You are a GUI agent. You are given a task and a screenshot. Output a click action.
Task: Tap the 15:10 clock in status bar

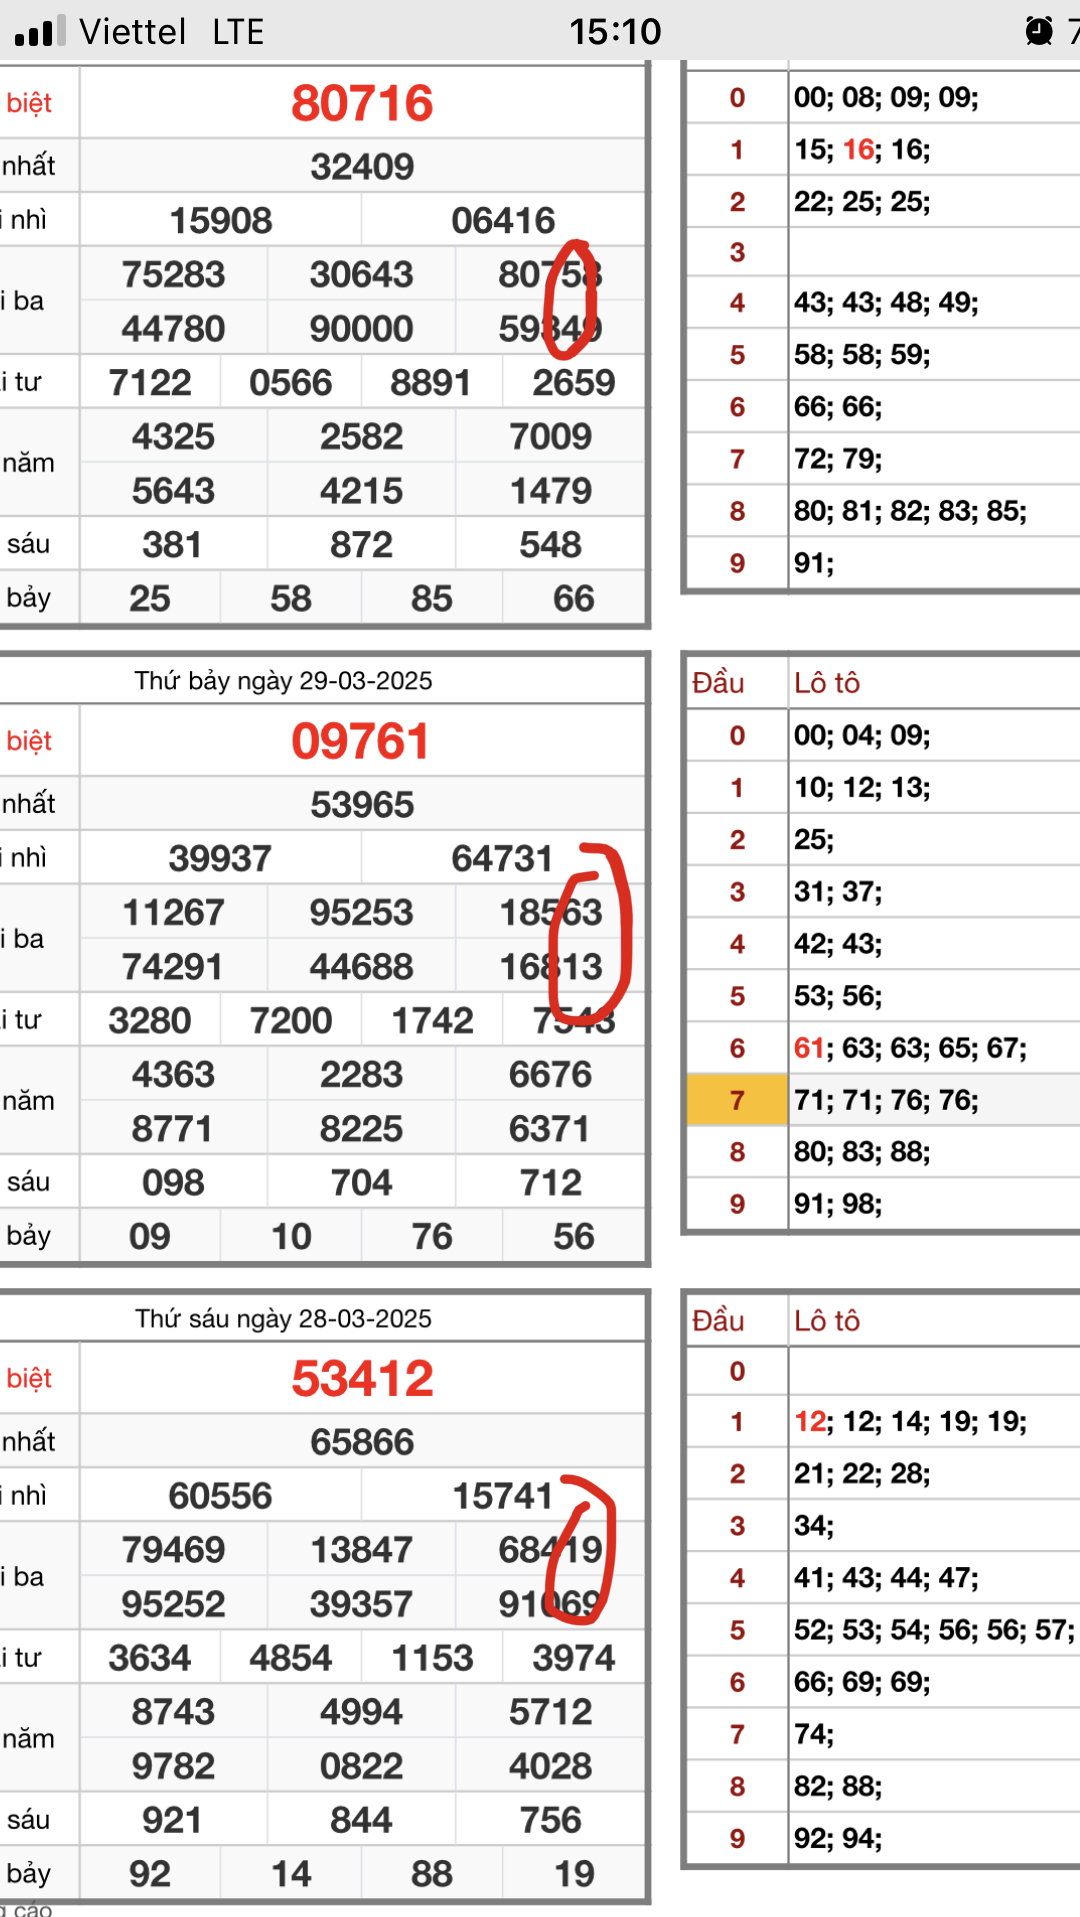pyautogui.click(x=615, y=32)
